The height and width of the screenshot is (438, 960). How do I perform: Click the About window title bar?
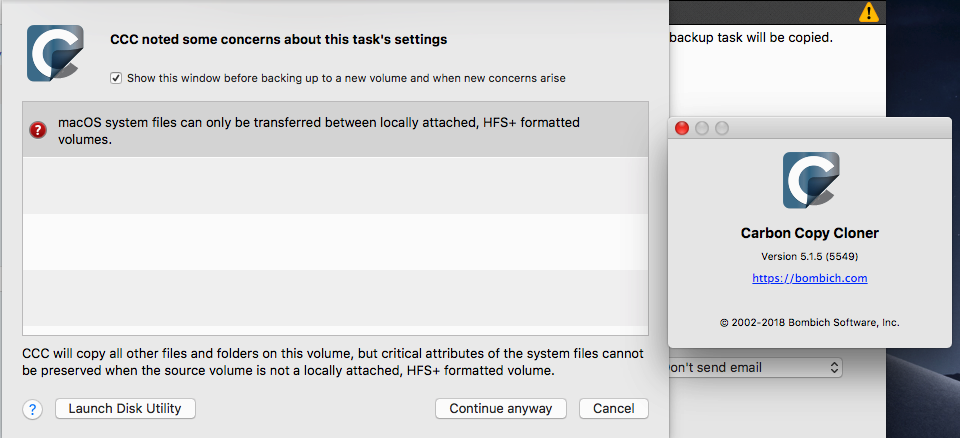tap(810, 128)
